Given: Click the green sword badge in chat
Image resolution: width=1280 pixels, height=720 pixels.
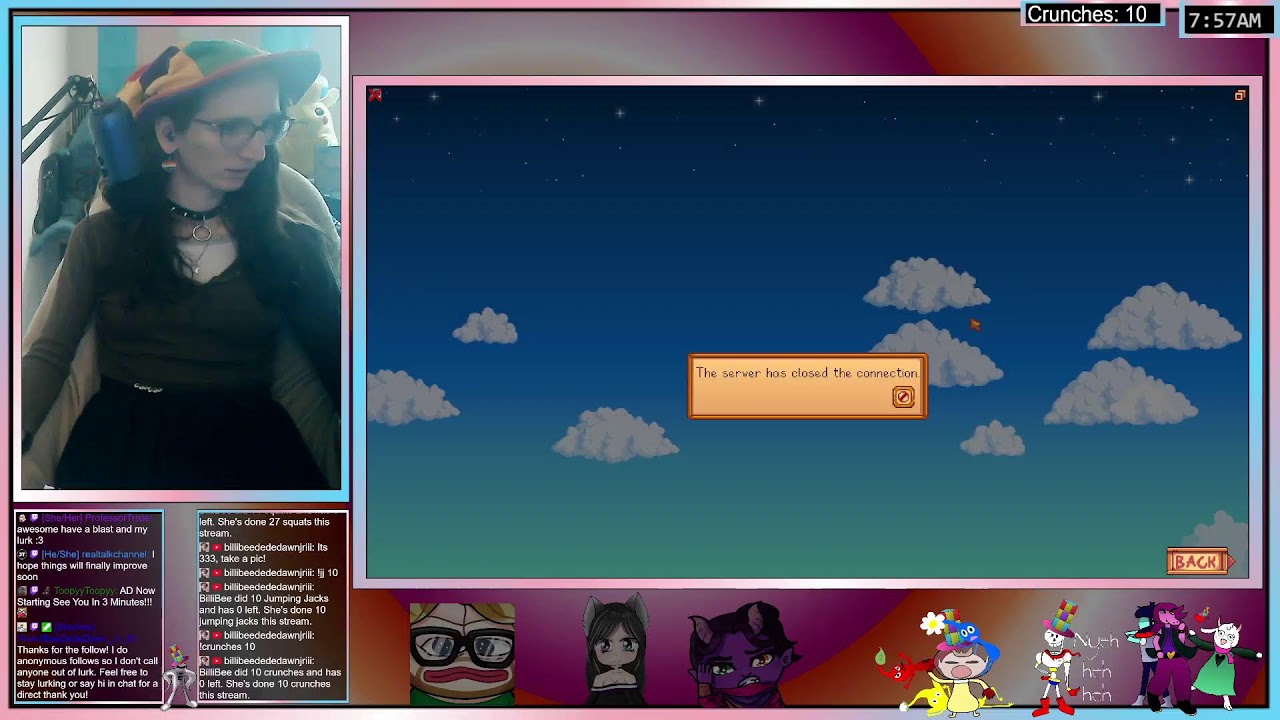Looking at the screenshot, I should pos(46,627).
